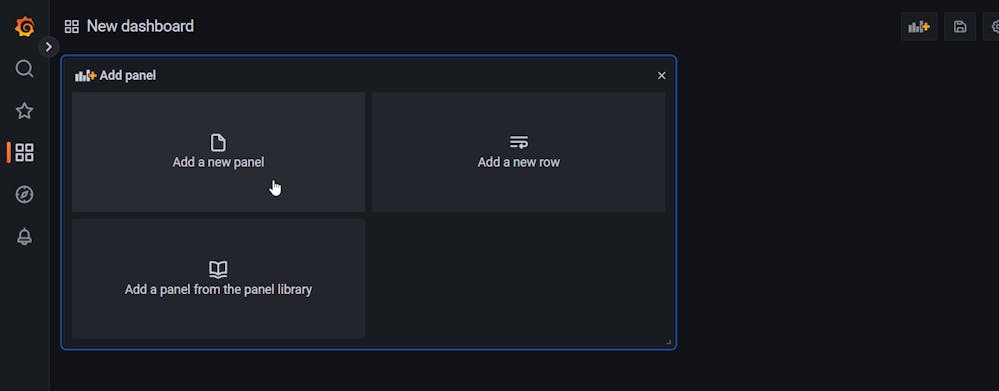Click the New dashboard title text
Image resolution: width=999 pixels, height=391 pixels.
140,26
